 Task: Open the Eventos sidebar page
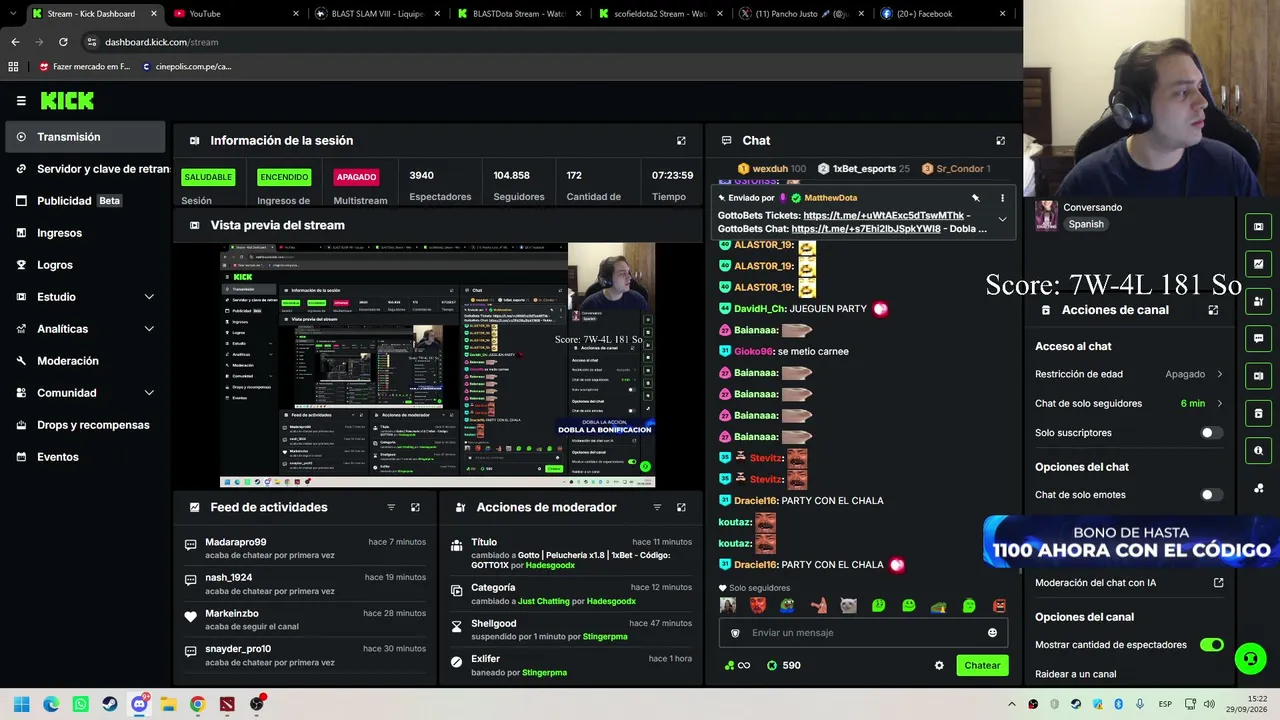pyautogui.click(x=85, y=457)
